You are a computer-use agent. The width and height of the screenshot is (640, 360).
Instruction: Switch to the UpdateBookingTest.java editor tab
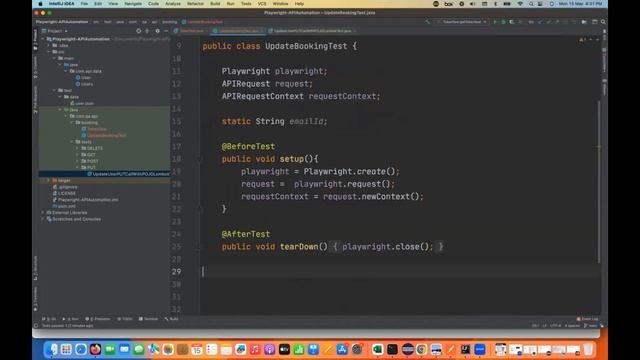coord(239,31)
